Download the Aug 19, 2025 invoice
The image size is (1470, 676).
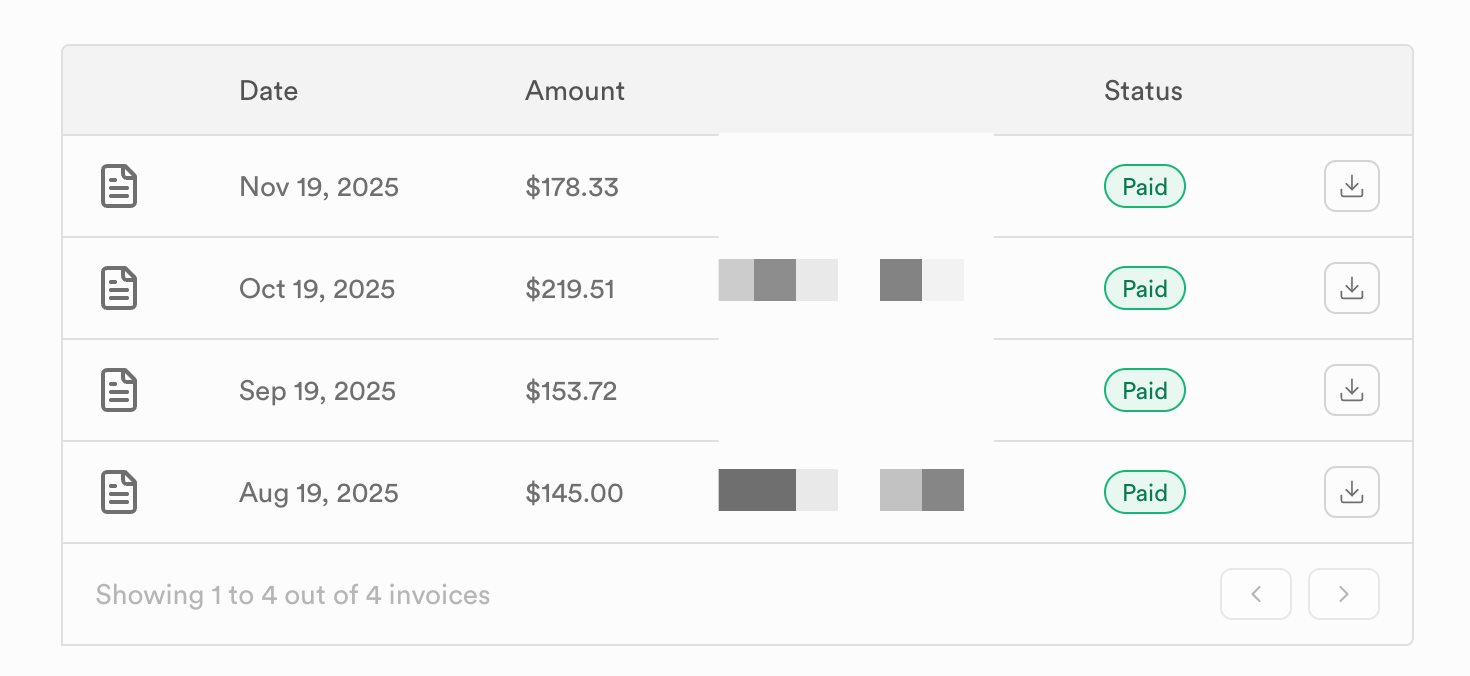click(1351, 493)
